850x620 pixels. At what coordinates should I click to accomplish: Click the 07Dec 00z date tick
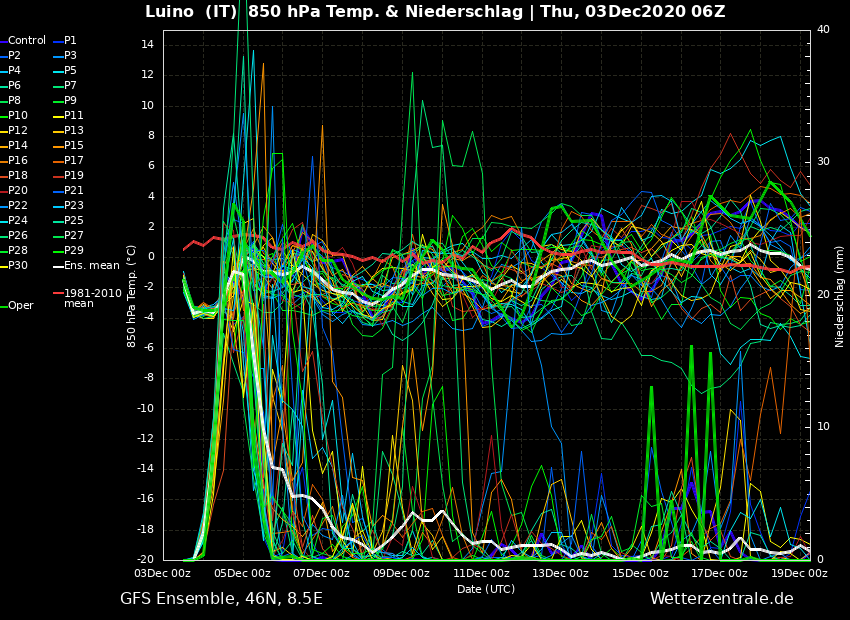click(x=322, y=573)
